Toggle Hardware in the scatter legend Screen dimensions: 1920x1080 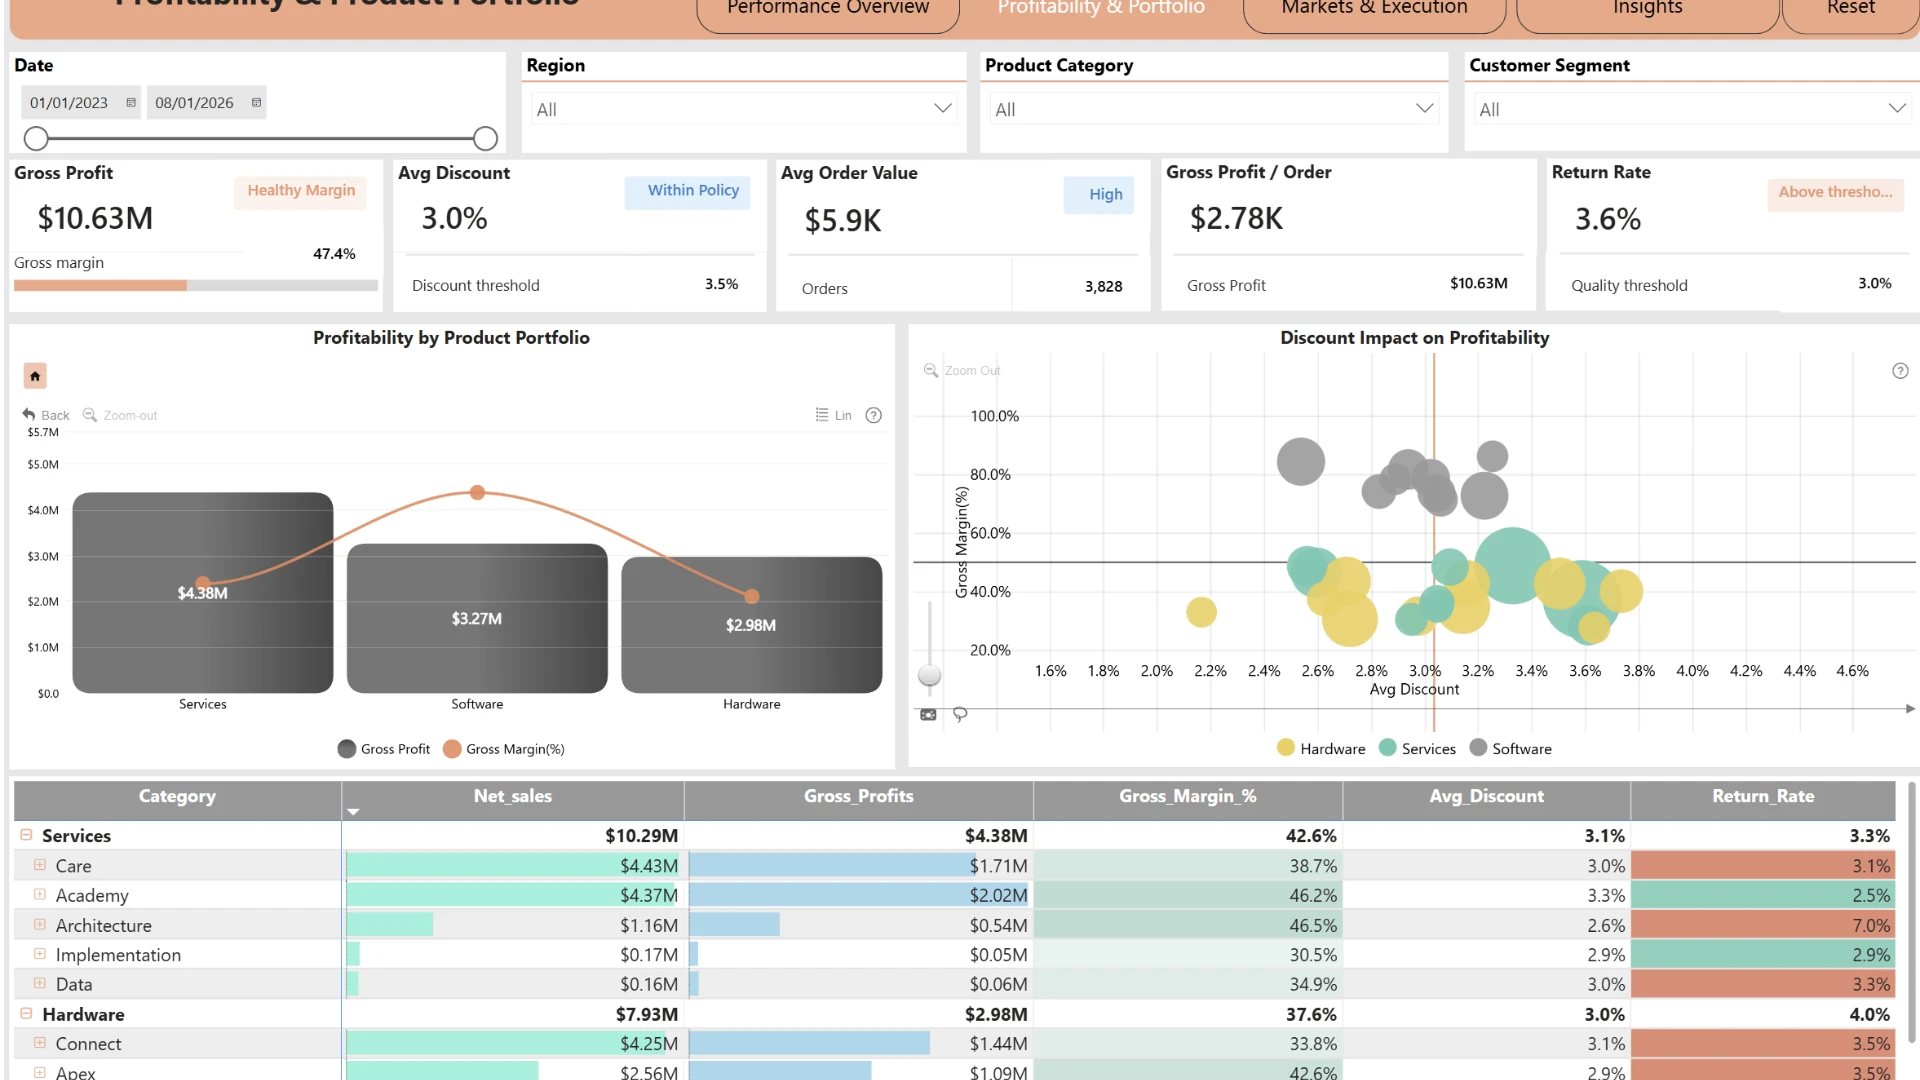click(x=1321, y=748)
